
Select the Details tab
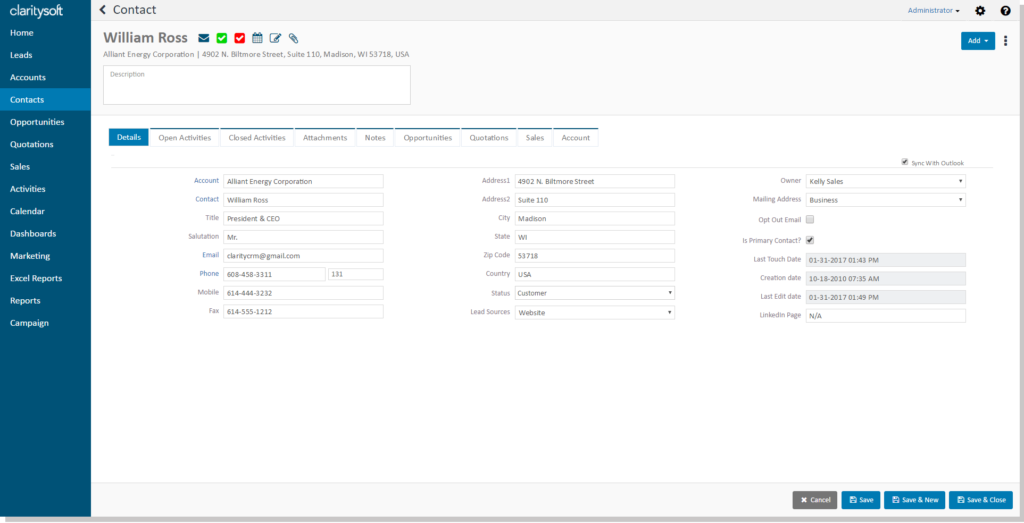click(x=129, y=138)
